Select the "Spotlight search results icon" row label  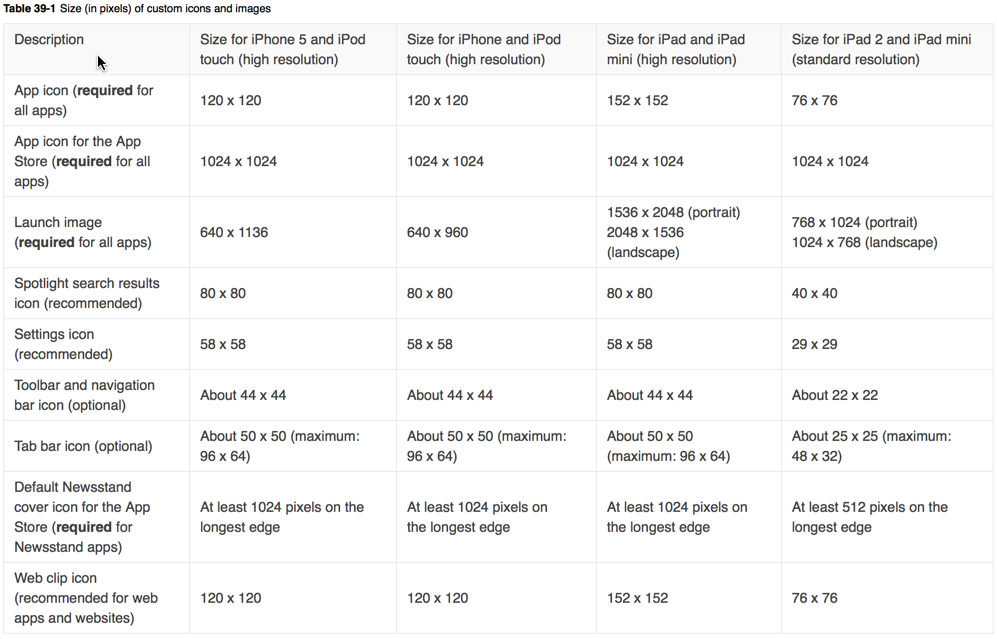coord(87,293)
